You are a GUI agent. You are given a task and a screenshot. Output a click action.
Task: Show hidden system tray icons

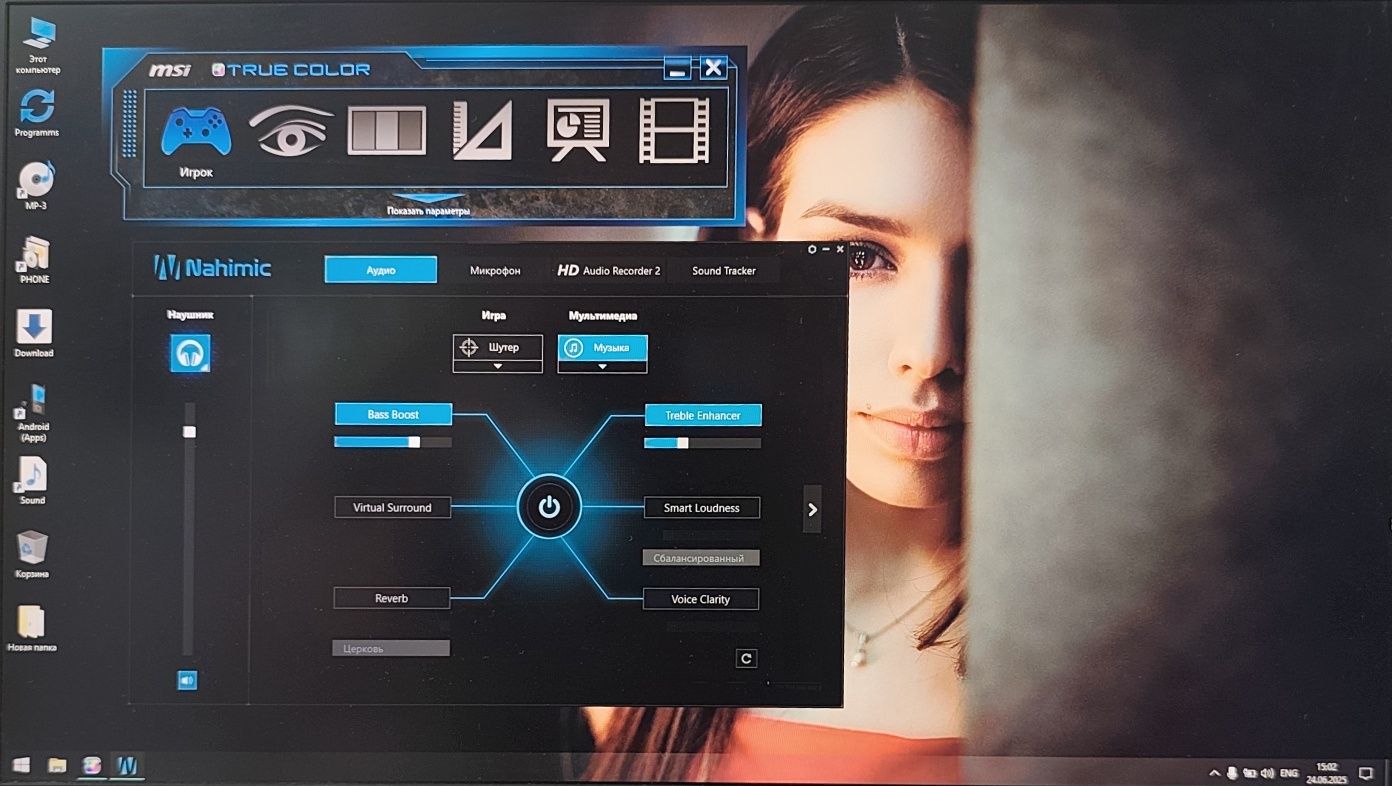(x=1215, y=773)
